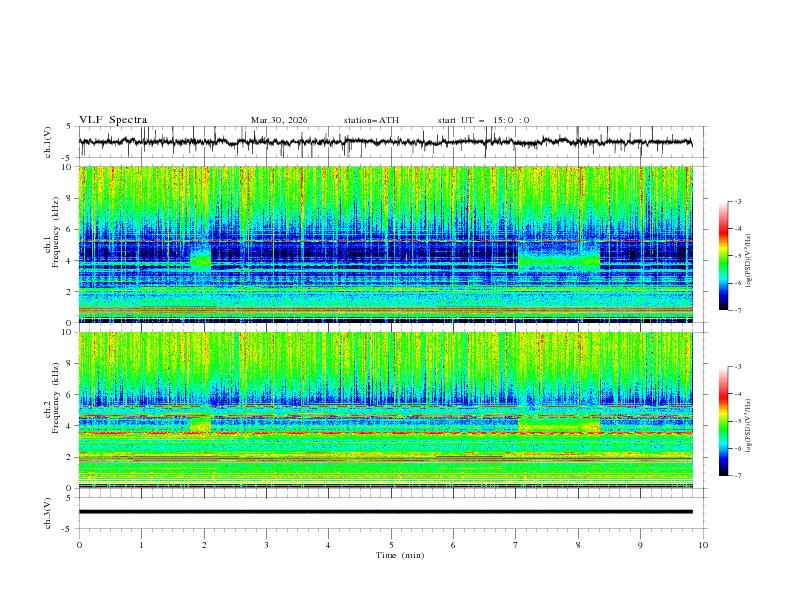This screenshot has width=792, height=612.
Task: Click the 'VLF Spectra' plot title
Action: (x=113, y=120)
